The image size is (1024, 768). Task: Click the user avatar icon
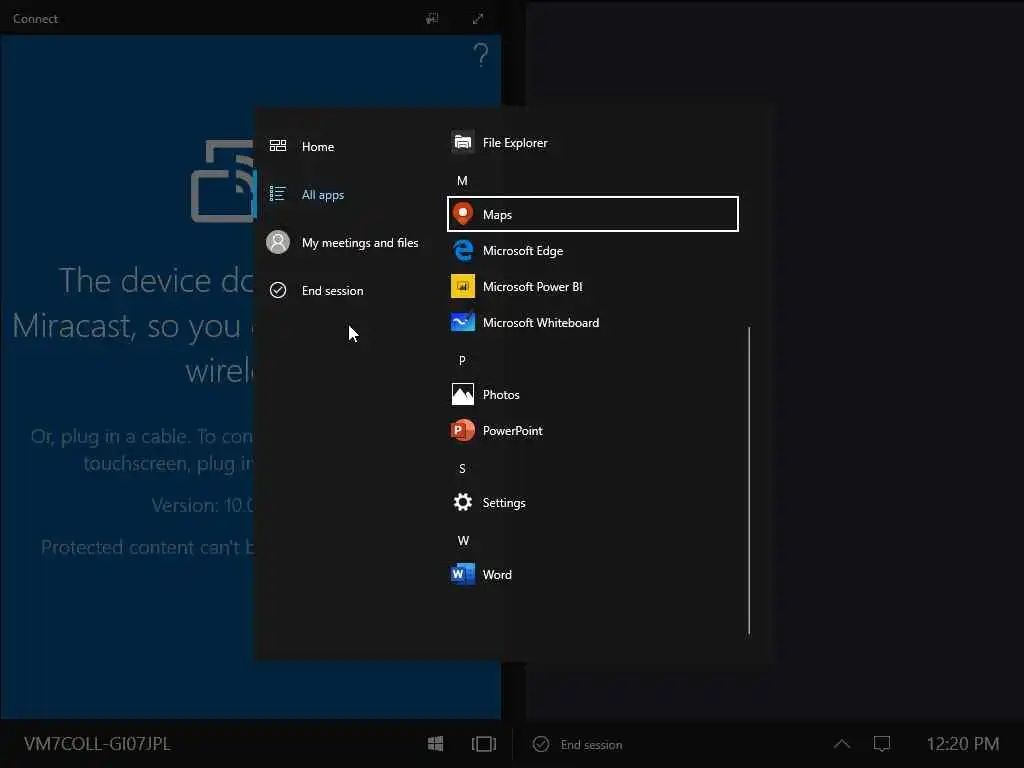tap(278, 242)
